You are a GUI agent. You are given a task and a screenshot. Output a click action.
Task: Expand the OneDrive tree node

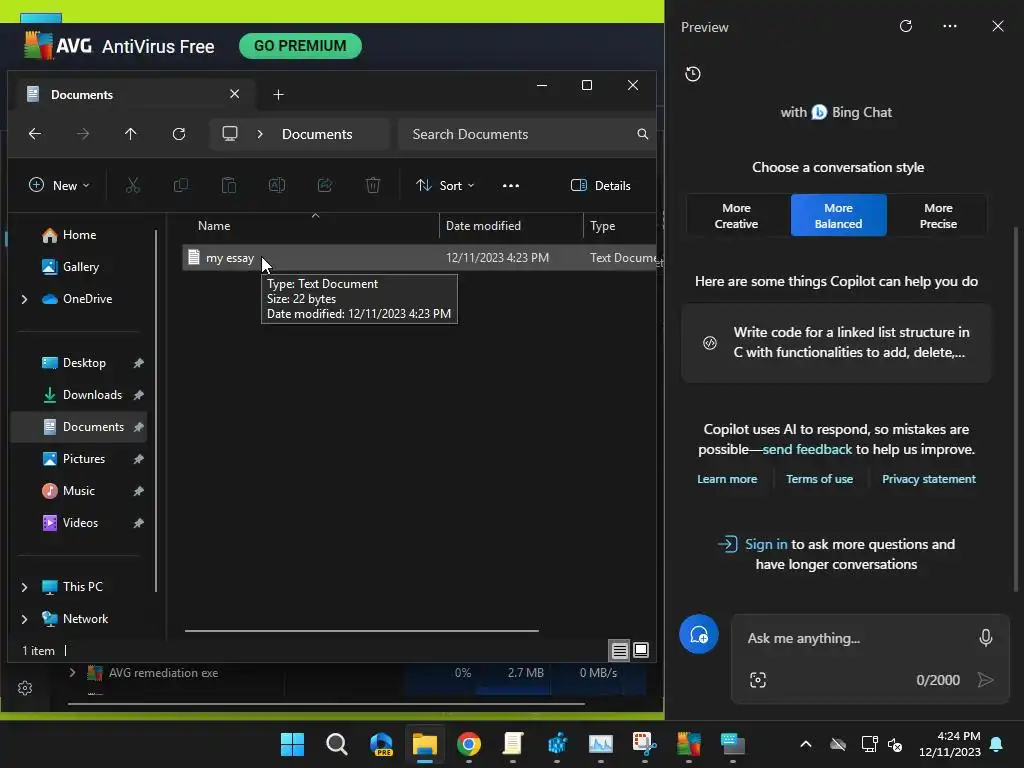point(25,299)
